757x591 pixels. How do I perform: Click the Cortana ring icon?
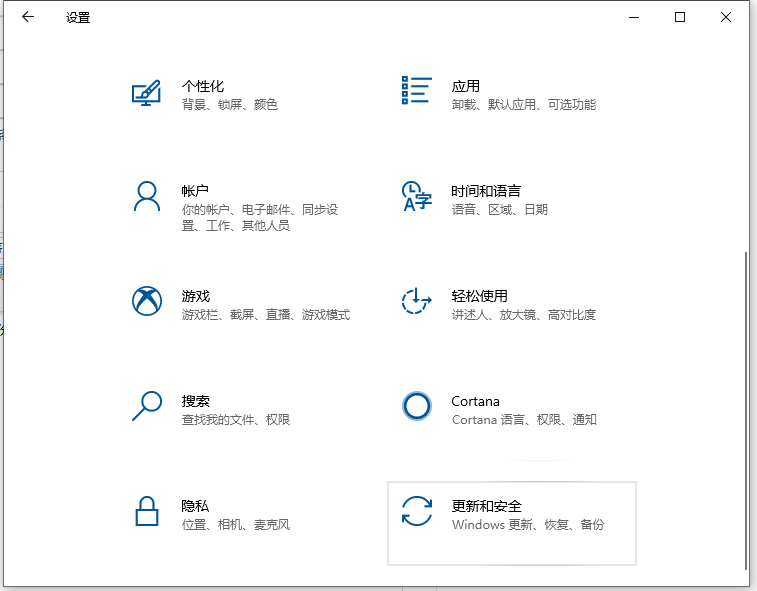coord(416,406)
